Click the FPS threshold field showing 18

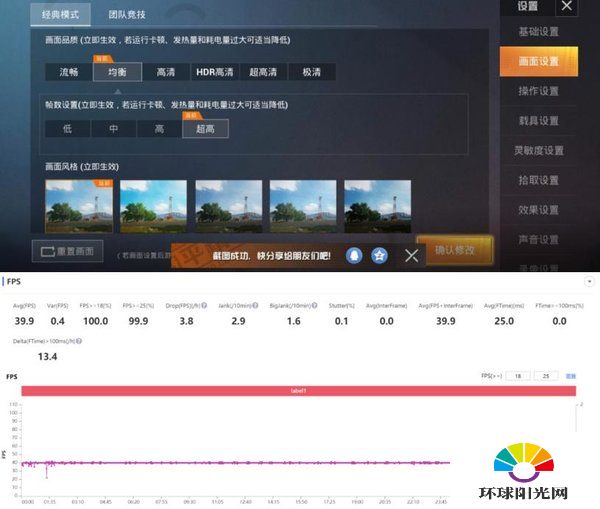coord(518,376)
